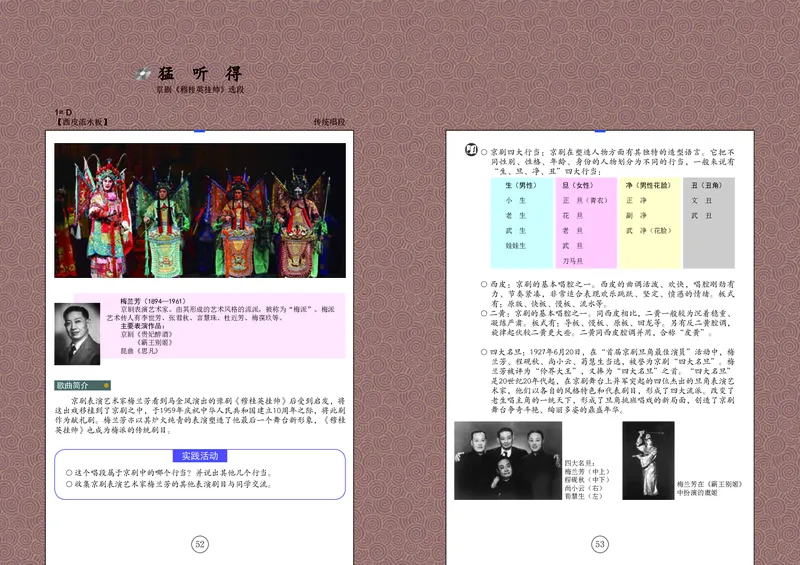The height and width of the screenshot is (565, 800).
Task: Click the header cell 净（男性花脸）
Action: pyautogui.click(x=648, y=185)
